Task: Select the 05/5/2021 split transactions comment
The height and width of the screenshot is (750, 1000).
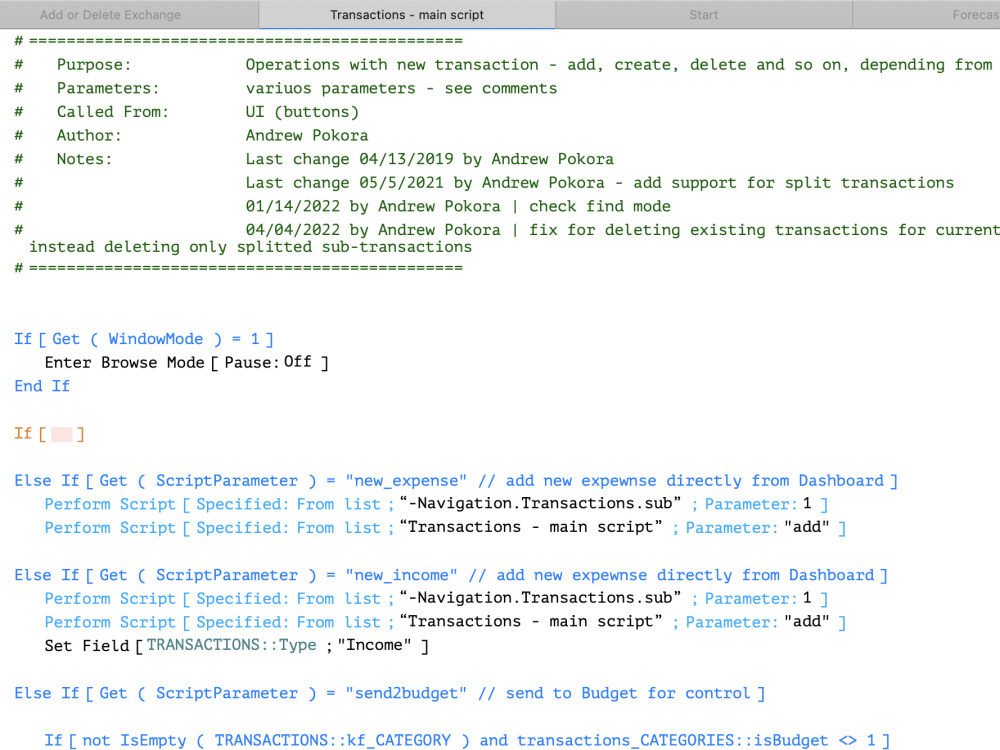Action: [484, 183]
